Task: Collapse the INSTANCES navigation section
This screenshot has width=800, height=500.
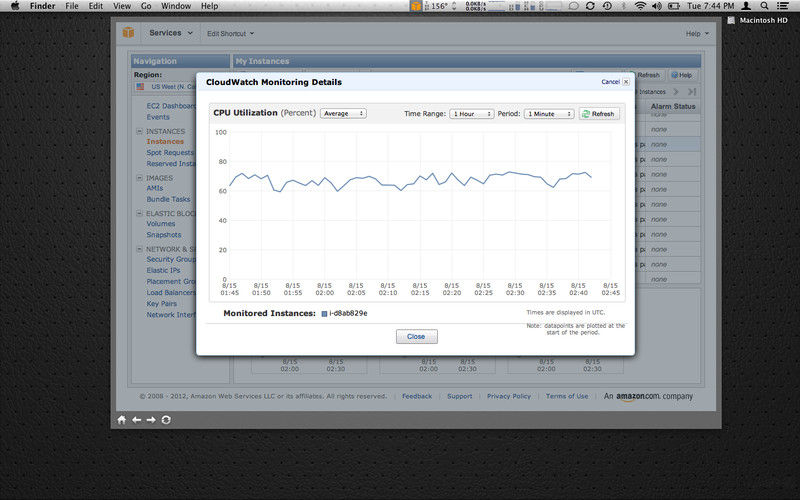Action: 139,131
